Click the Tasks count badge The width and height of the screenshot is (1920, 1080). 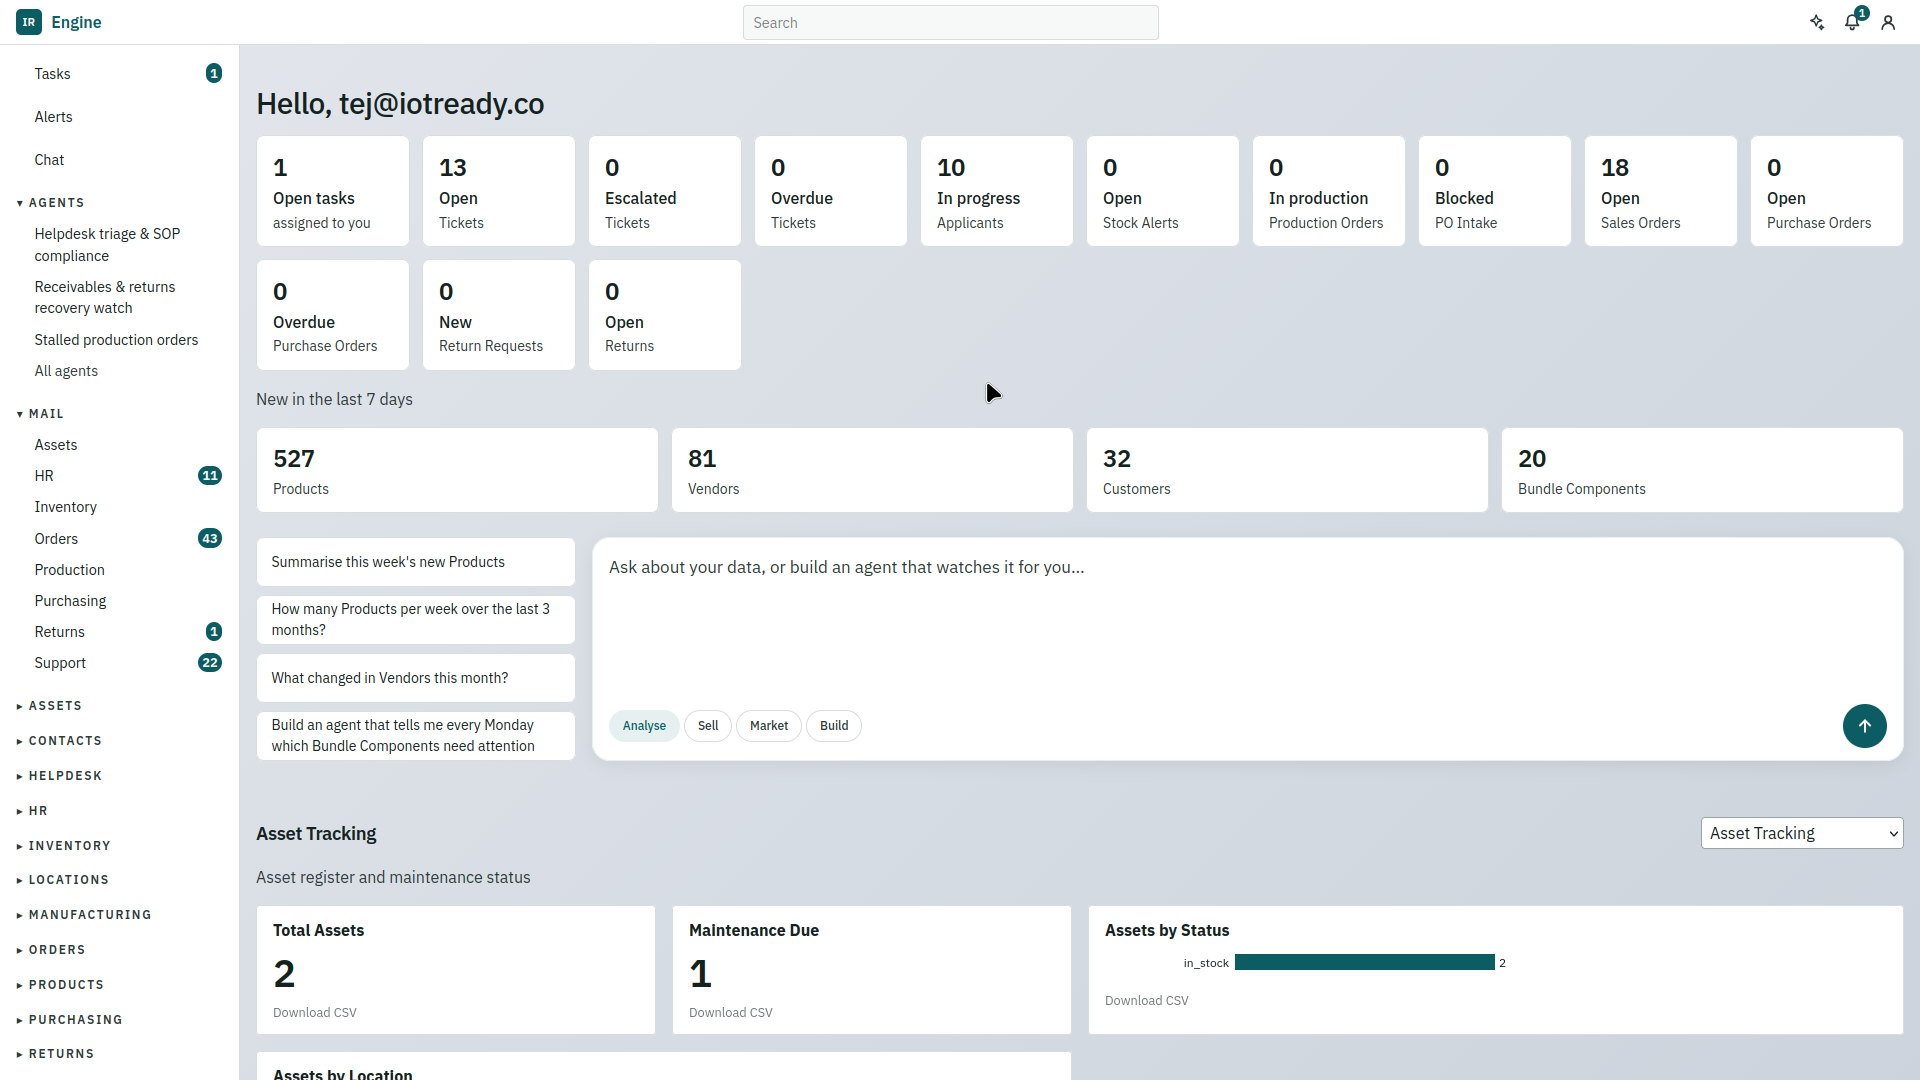(x=214, y=74)
